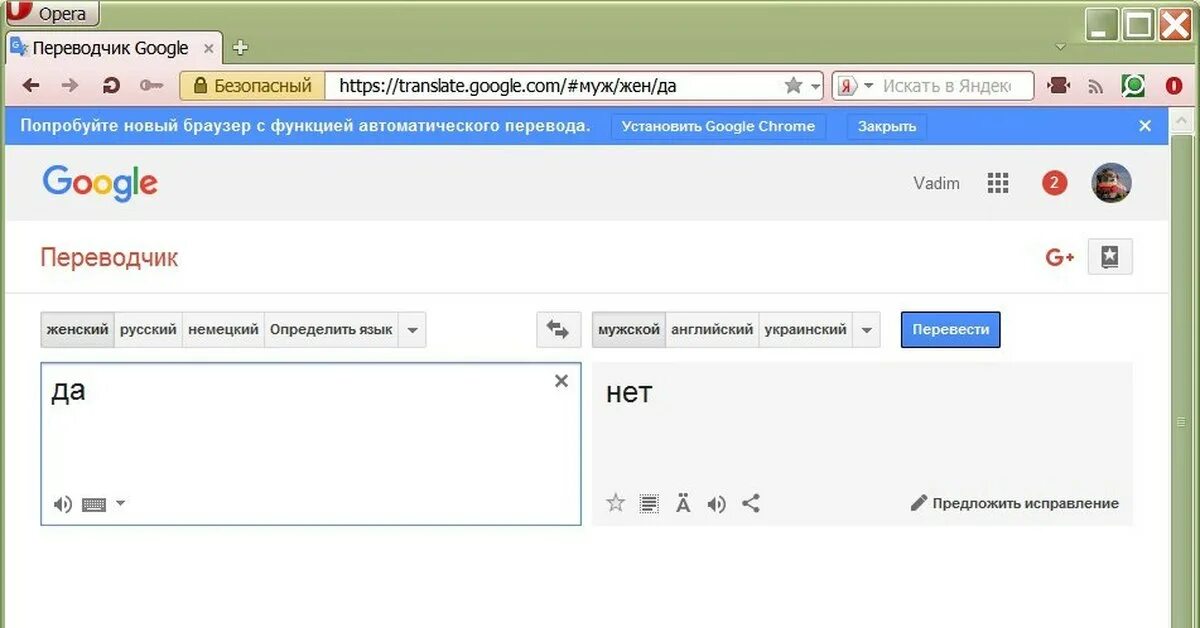Expand input tools dropdown next to keyboard
The image size is (1200, 628).
120,503
